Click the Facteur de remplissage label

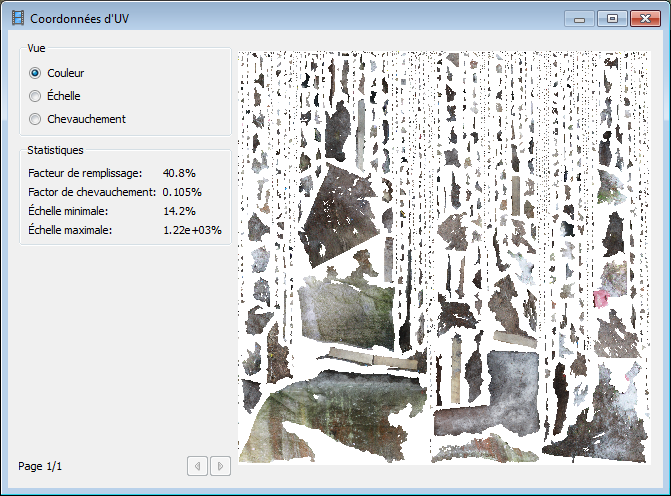[x=85, y=173]
